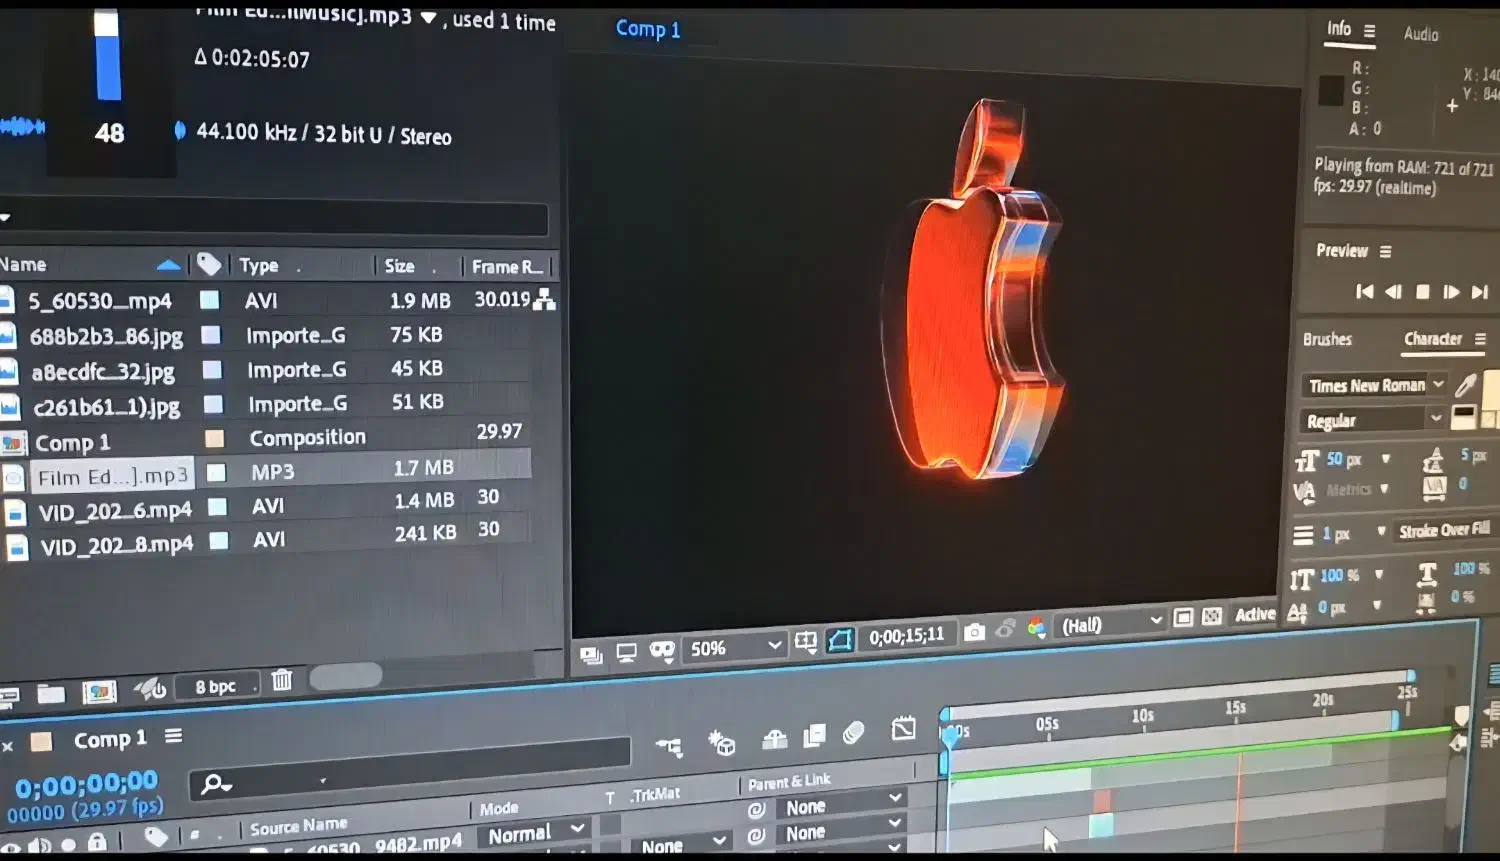
Task: Create a new folder in Project panel
Action: click(51, 693)
